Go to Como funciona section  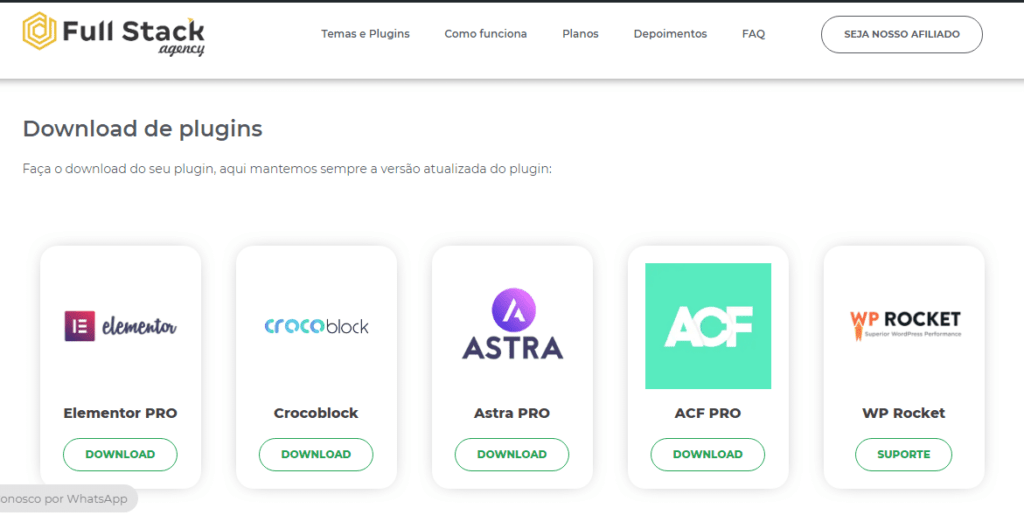(486, 34)
